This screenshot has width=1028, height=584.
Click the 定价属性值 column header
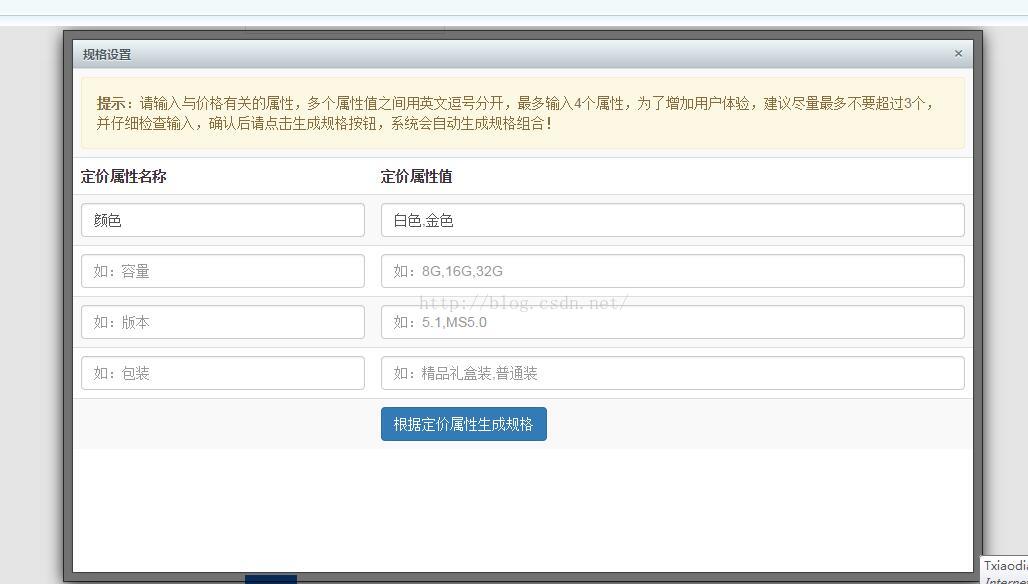[416, 176]
